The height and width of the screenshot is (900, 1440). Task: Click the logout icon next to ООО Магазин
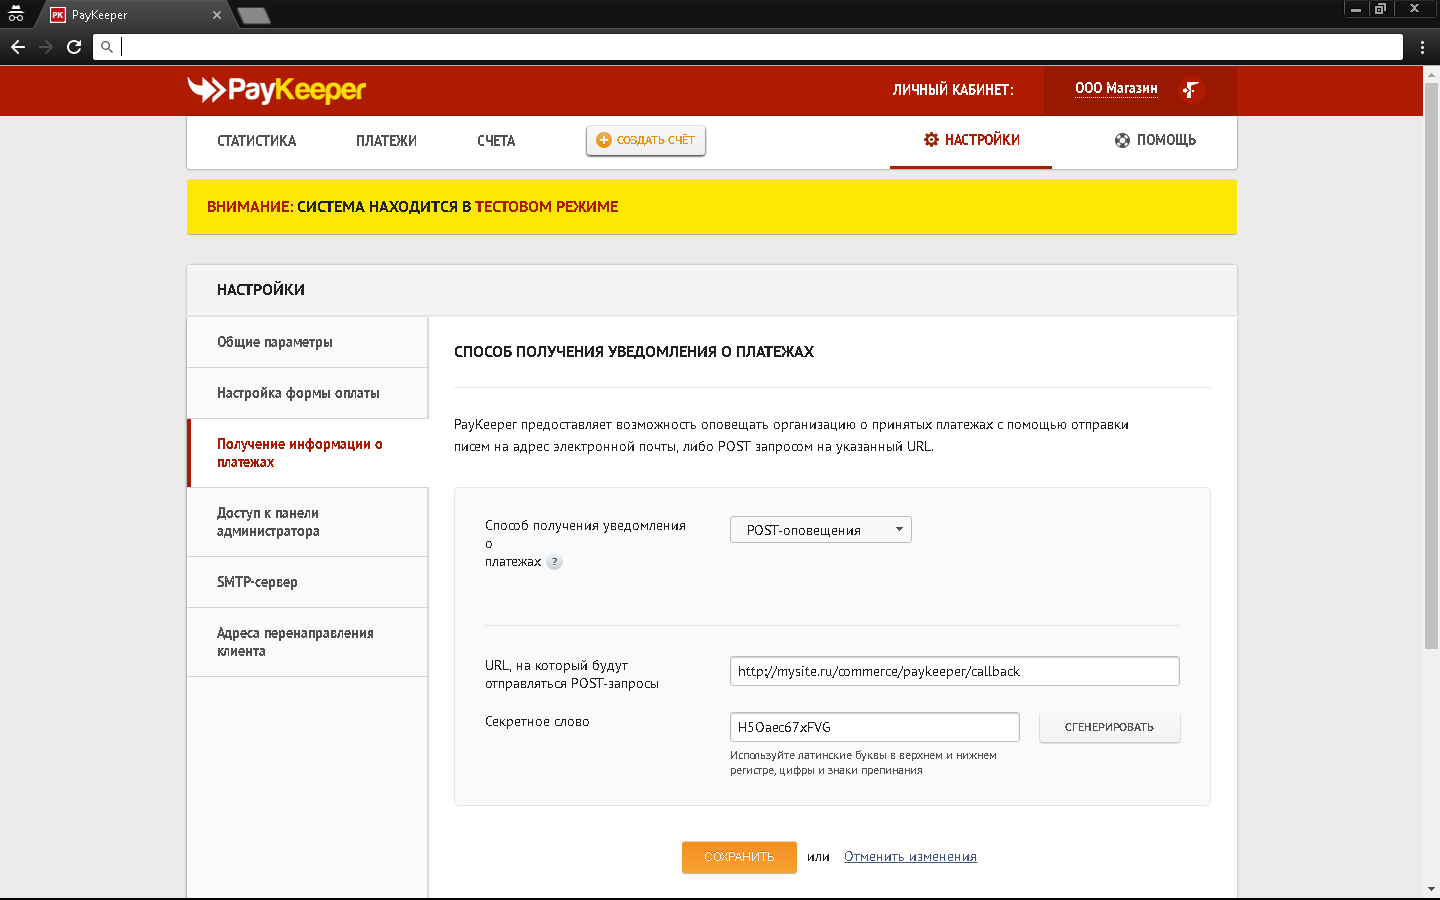tap(1190, 90)
